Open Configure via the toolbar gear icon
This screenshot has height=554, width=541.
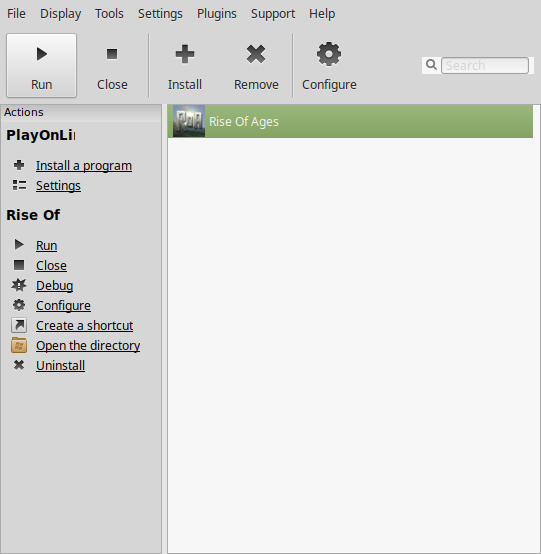point(329,54)
